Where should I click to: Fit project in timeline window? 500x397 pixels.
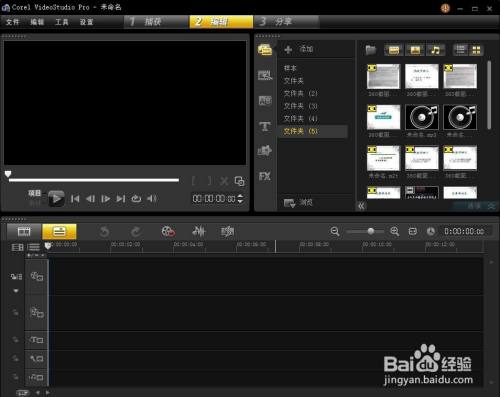coord(413,231)
